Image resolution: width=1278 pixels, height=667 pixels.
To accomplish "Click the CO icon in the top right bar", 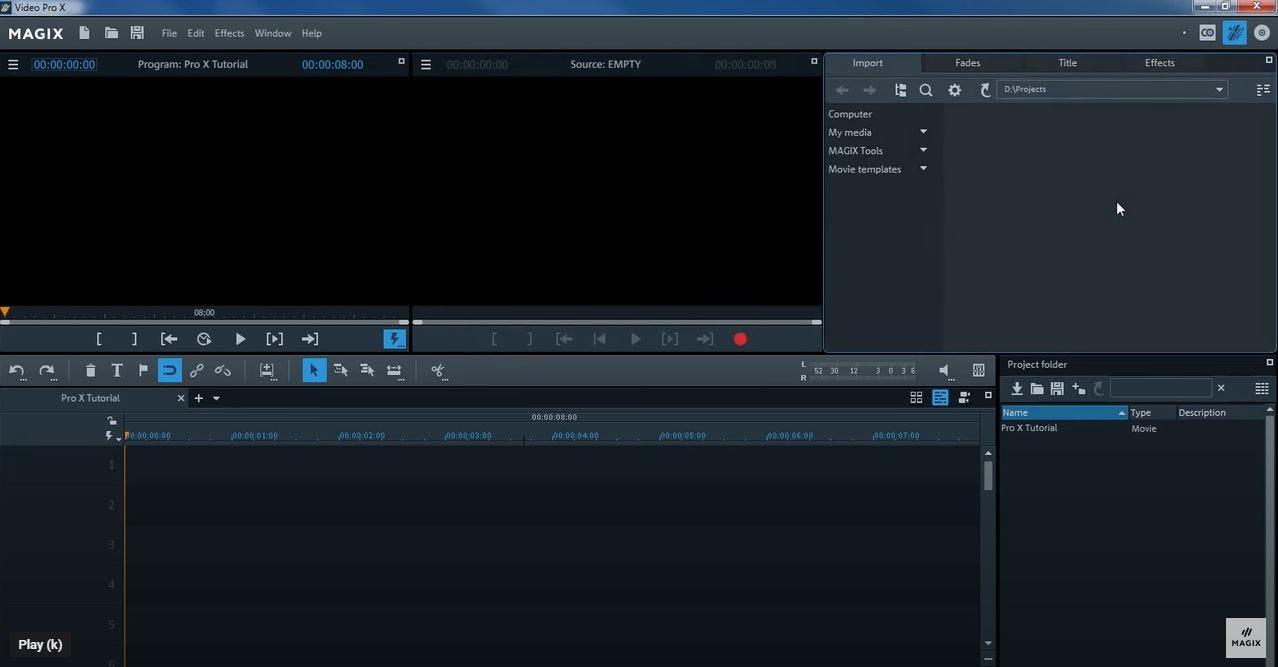I will (x=1208, y=33).
